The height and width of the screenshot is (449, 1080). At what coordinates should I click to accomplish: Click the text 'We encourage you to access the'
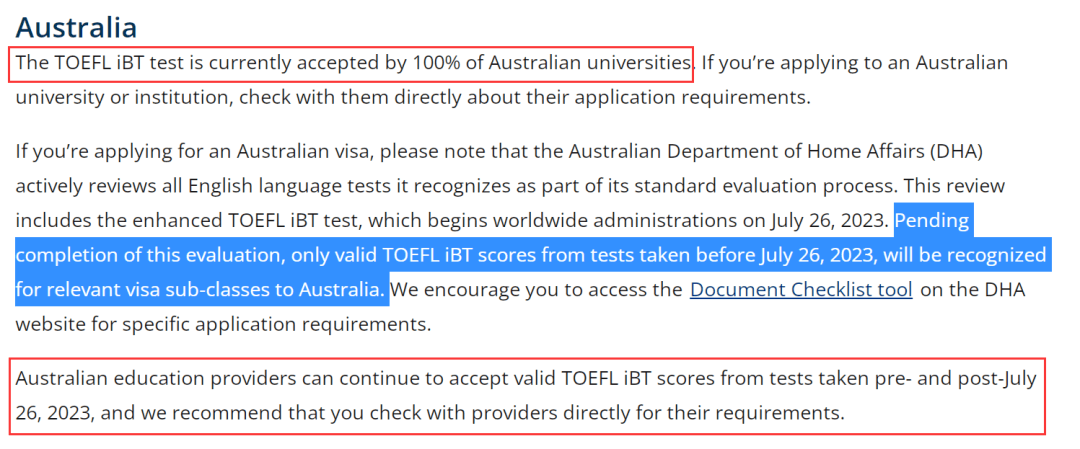540,290
